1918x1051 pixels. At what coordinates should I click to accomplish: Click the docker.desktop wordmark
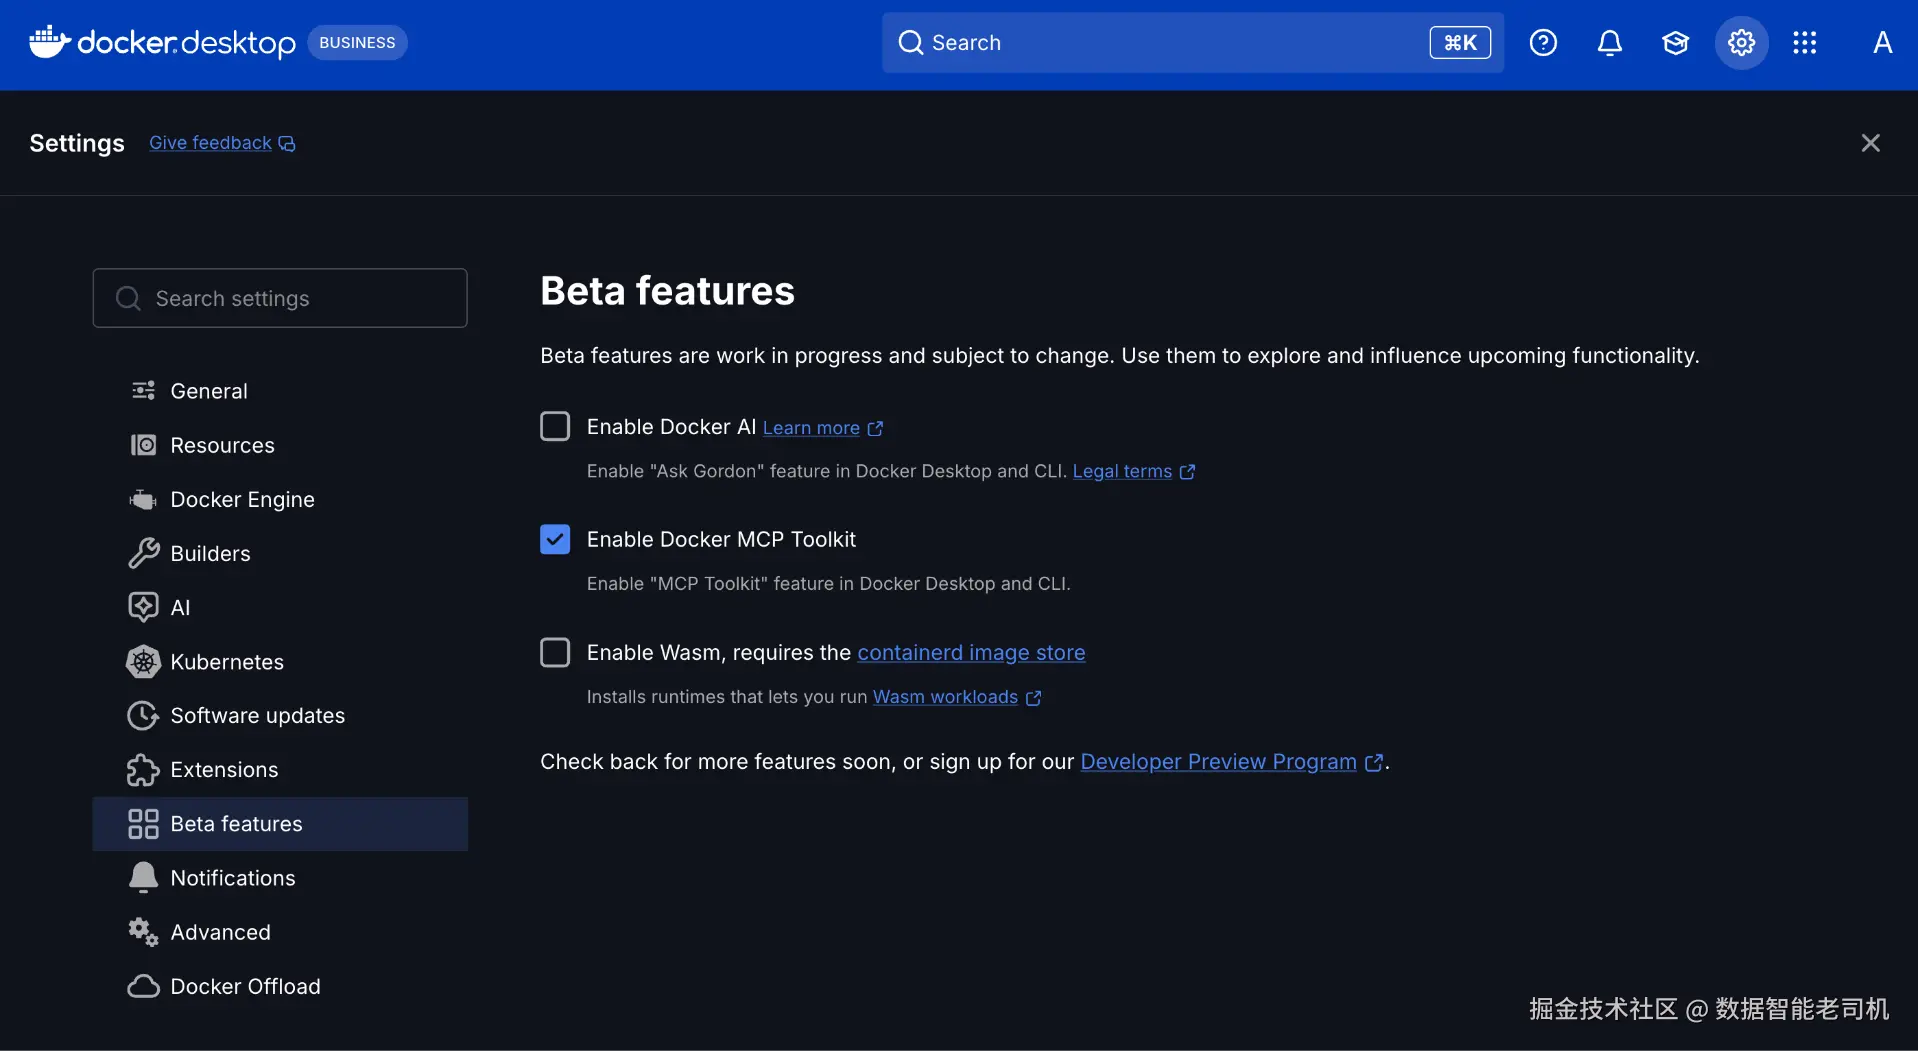click(x=186, y=43)
